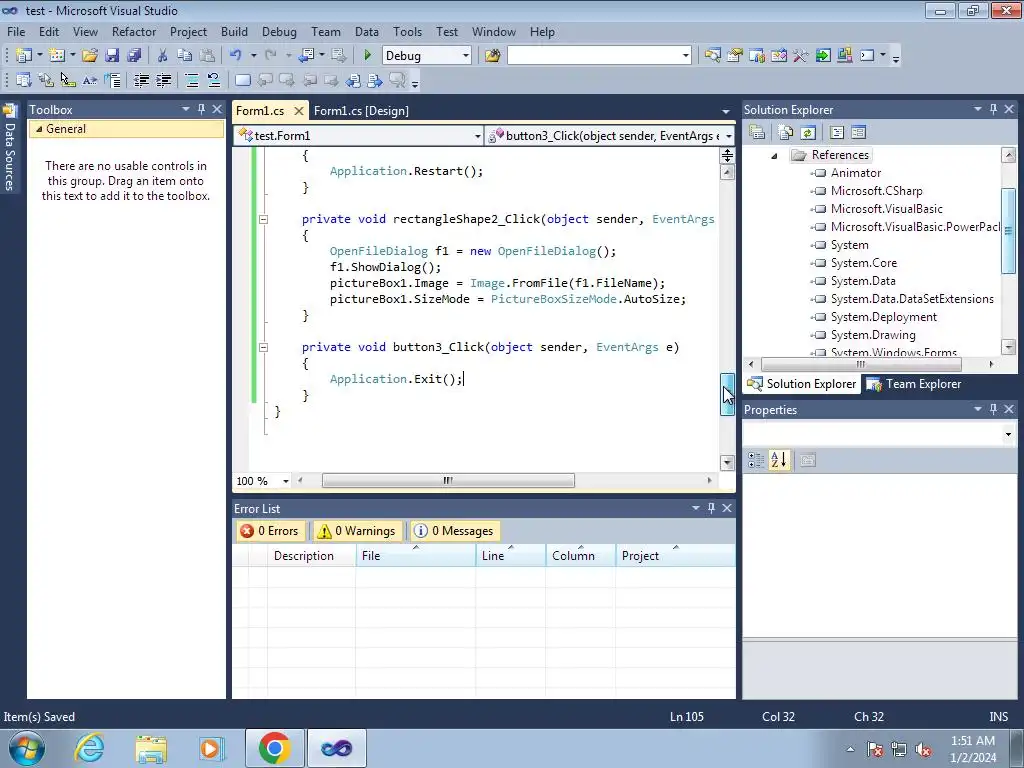Comment out selected lines icon

pyautogui.click(x=192, y=80)
